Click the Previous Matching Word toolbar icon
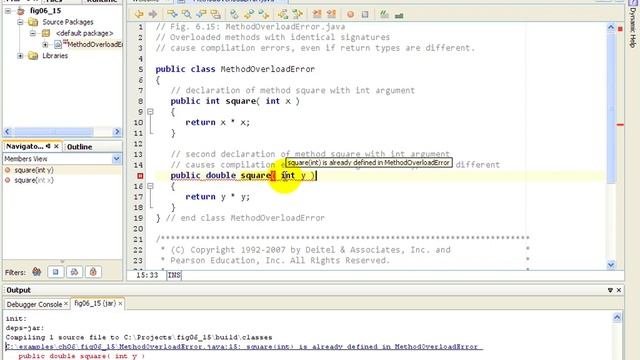Image resolution: width=640 pixels, height=360 pixels. pos(283,14)
